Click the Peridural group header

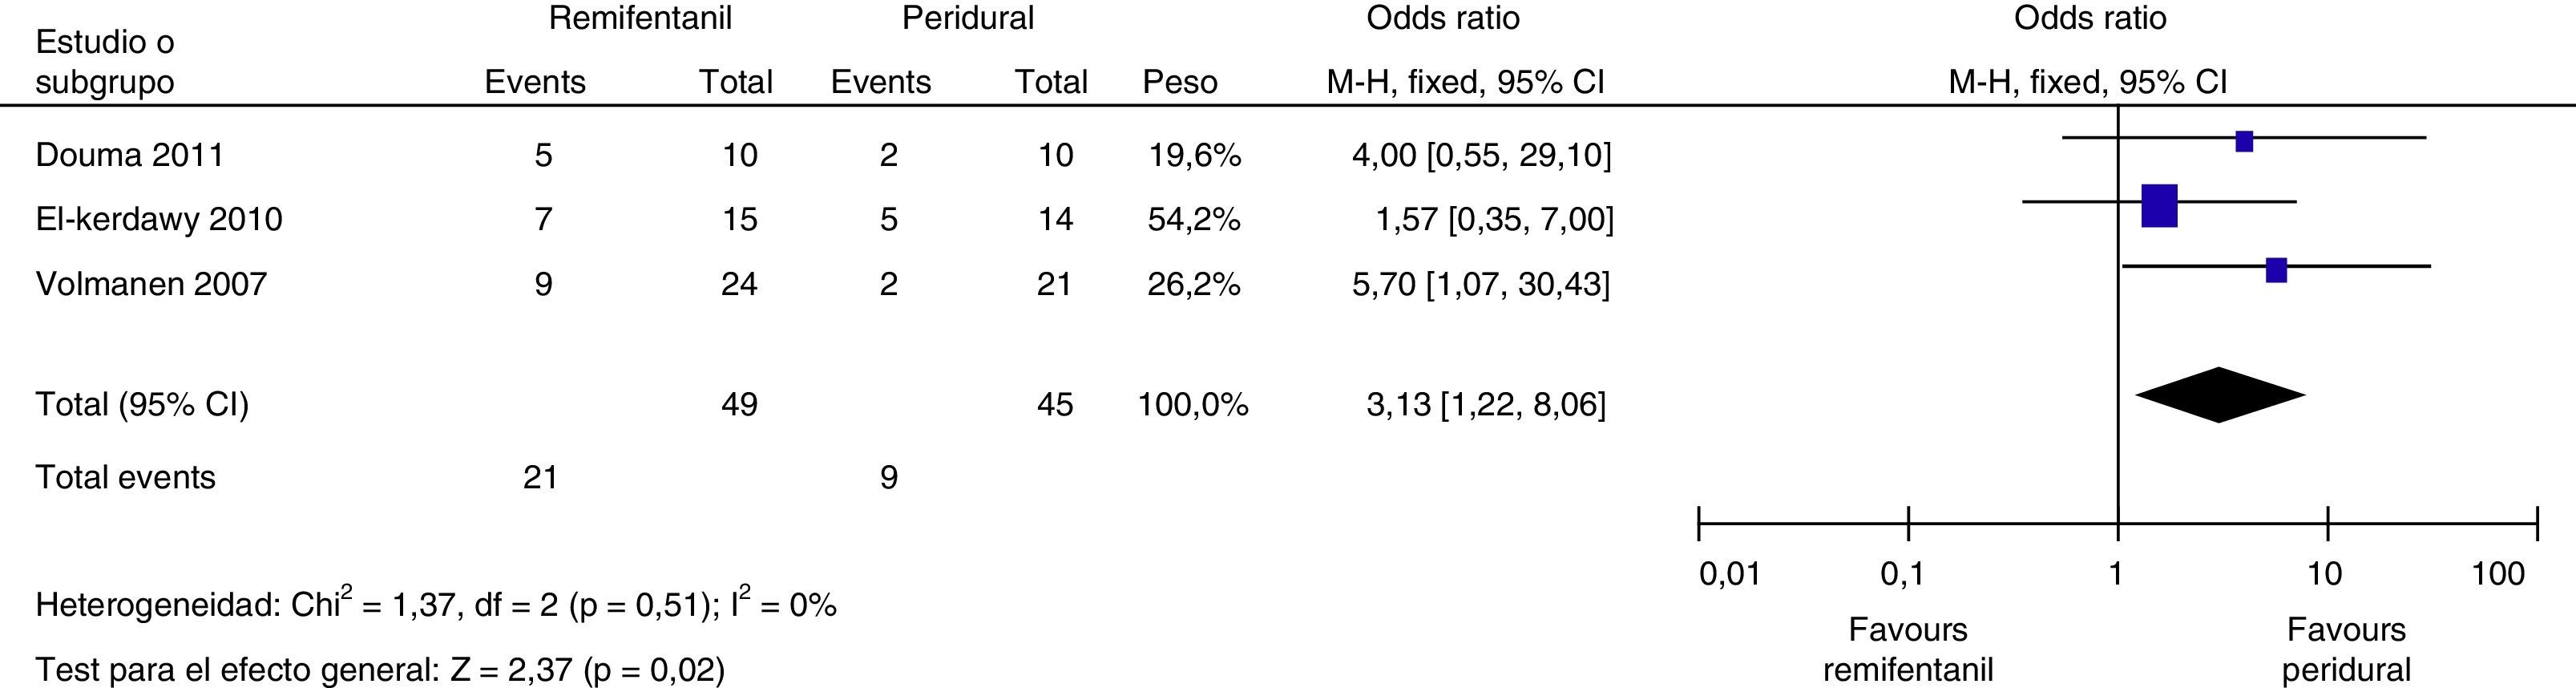967,18
